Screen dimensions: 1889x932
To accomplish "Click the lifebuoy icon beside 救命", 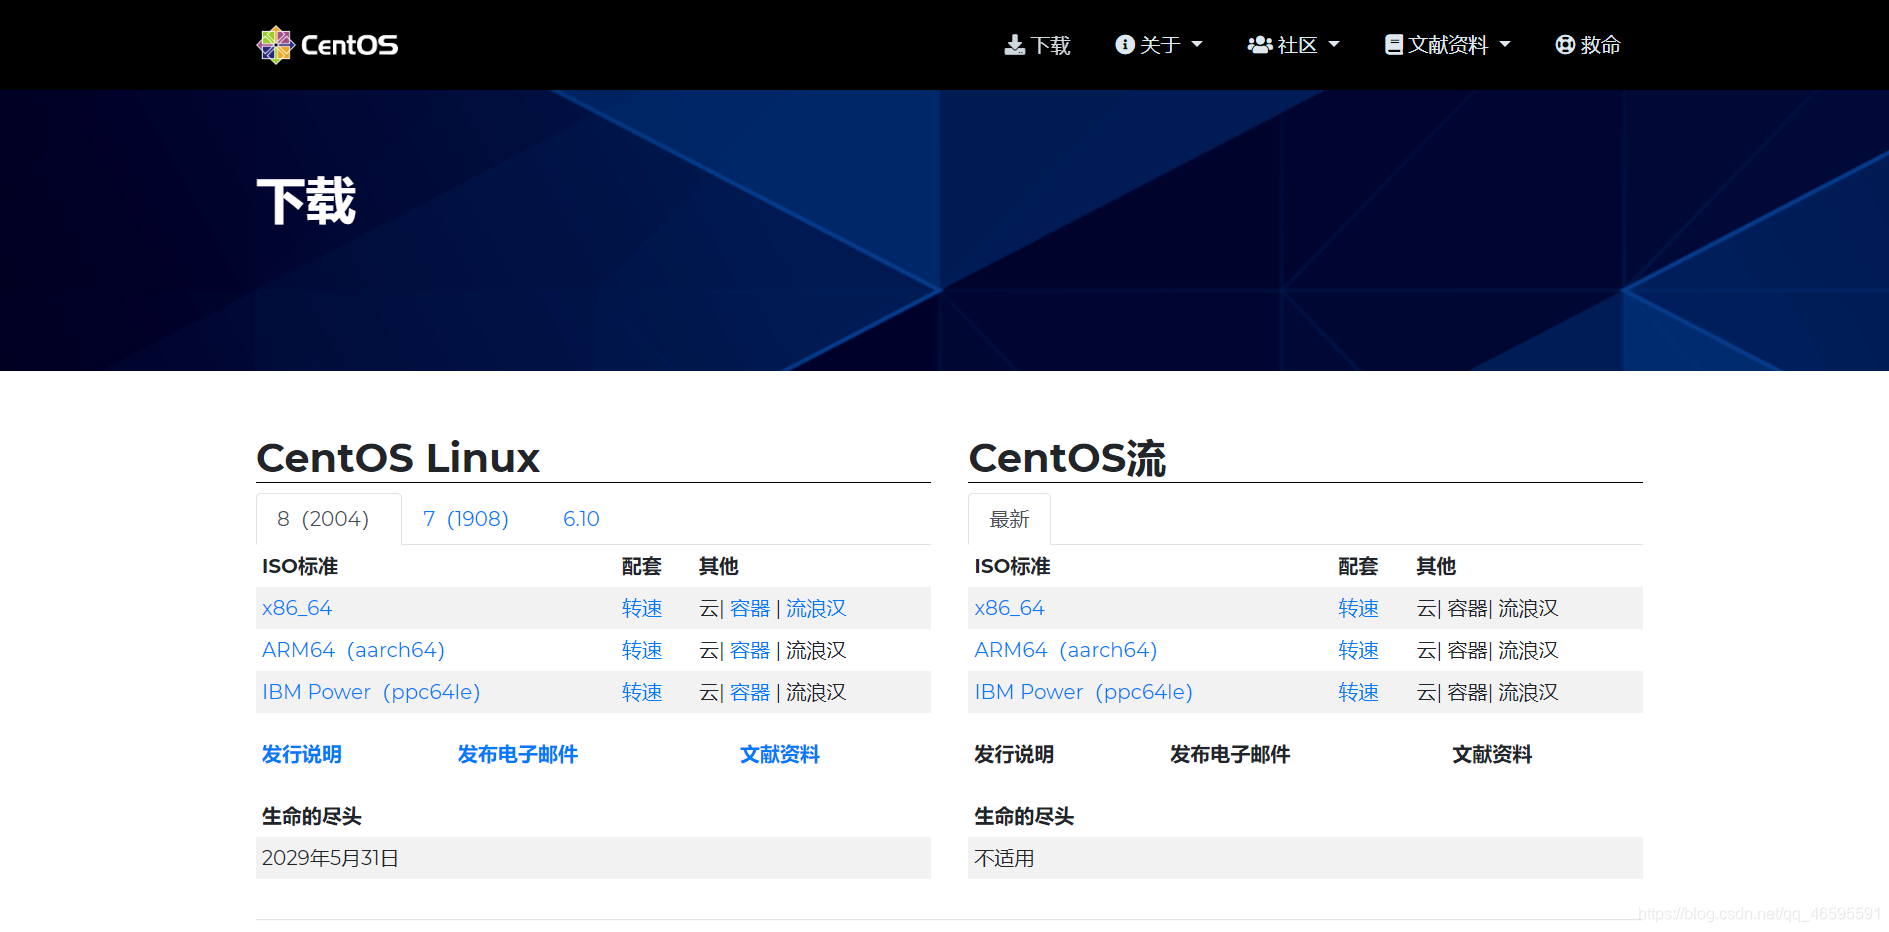I will (x=1565, y=45).
